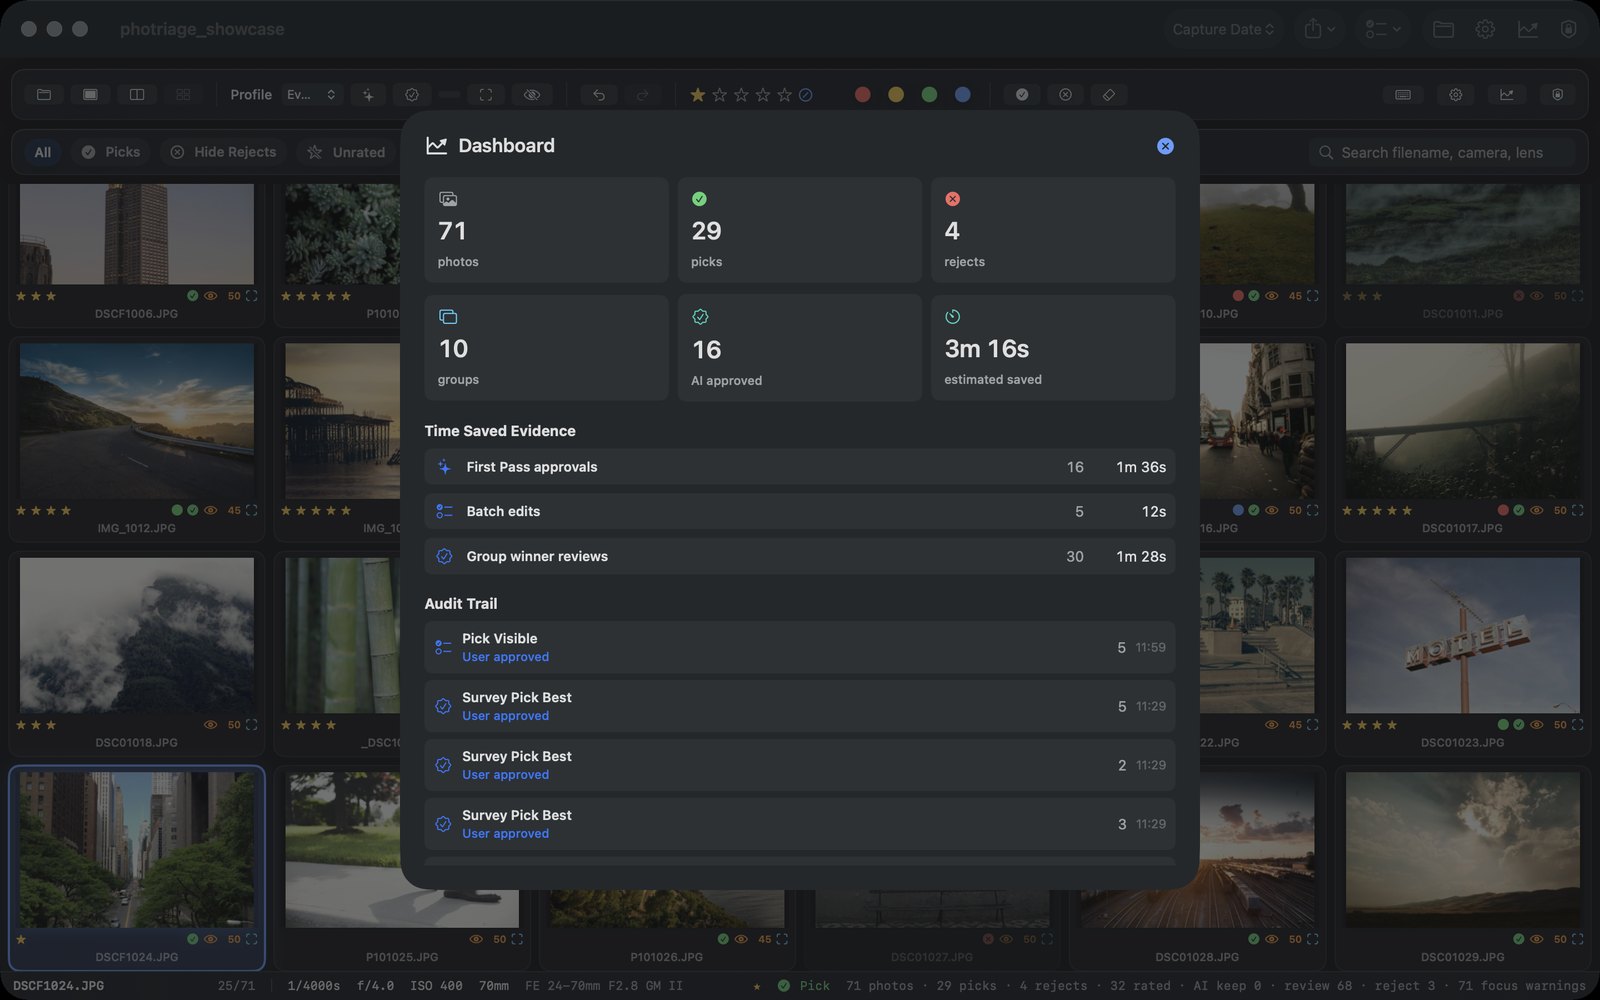Open the DSC01017.JPG foggy bridge thumbnail

pyautogui.click(x=1463, y=421)
